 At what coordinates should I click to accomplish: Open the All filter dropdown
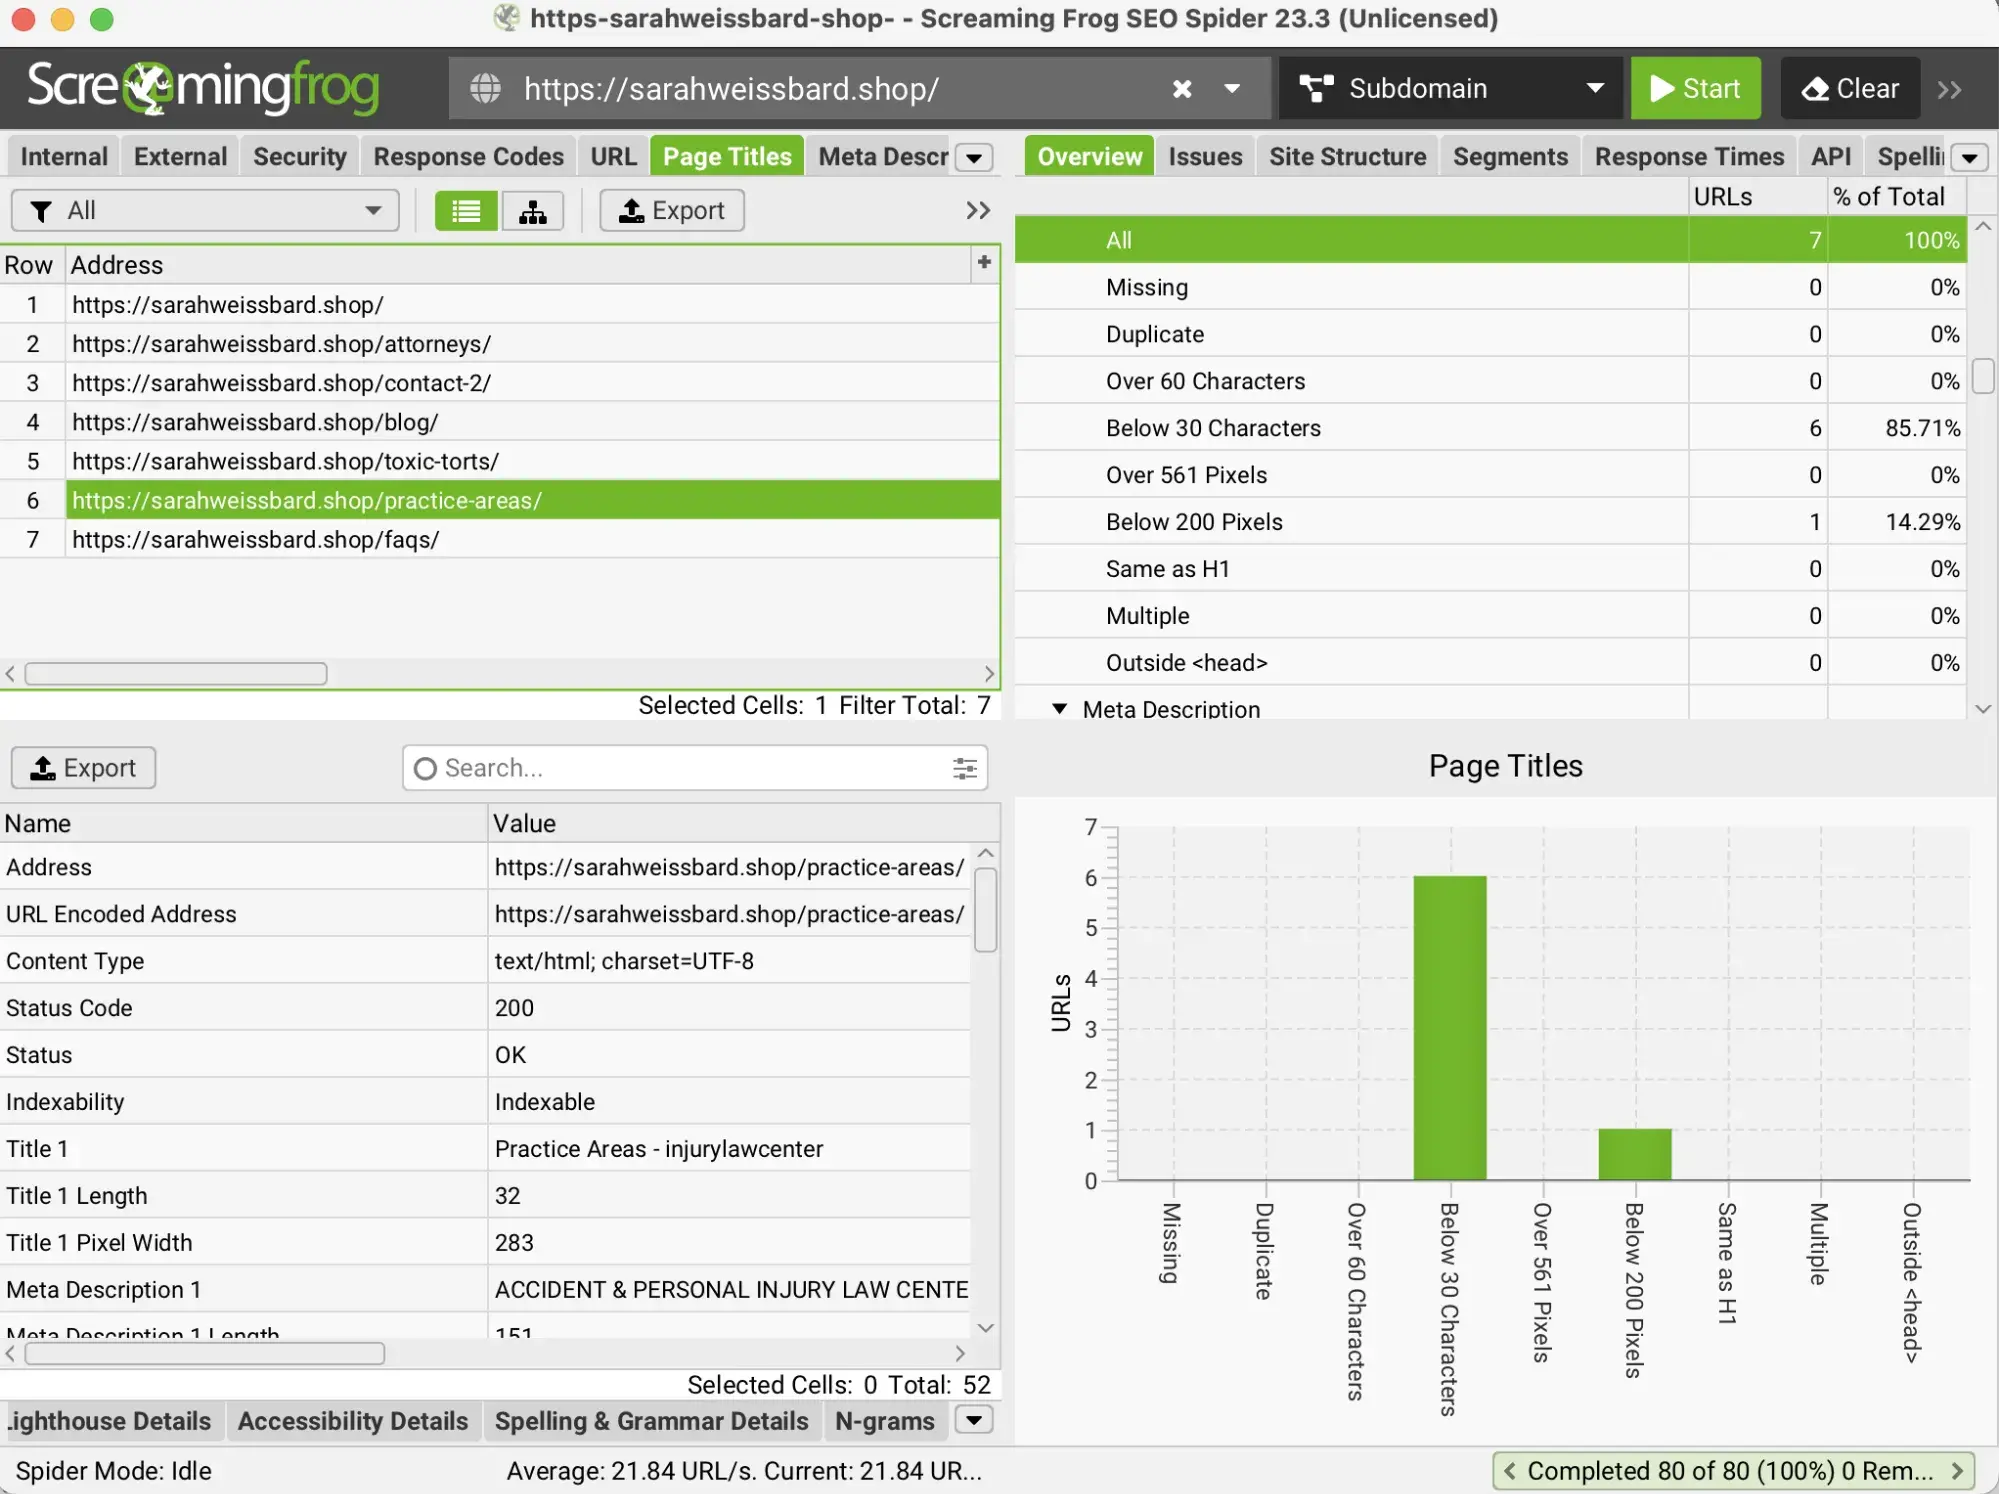click(205, 211)
